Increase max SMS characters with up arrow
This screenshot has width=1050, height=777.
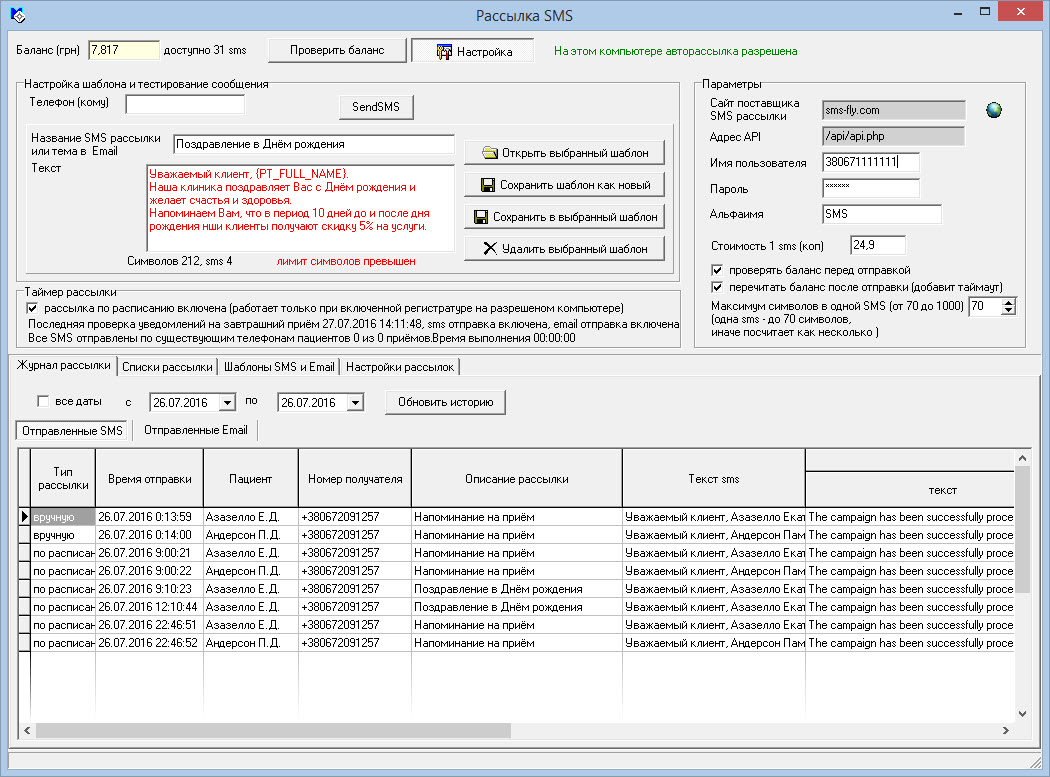click(1008, 302)
